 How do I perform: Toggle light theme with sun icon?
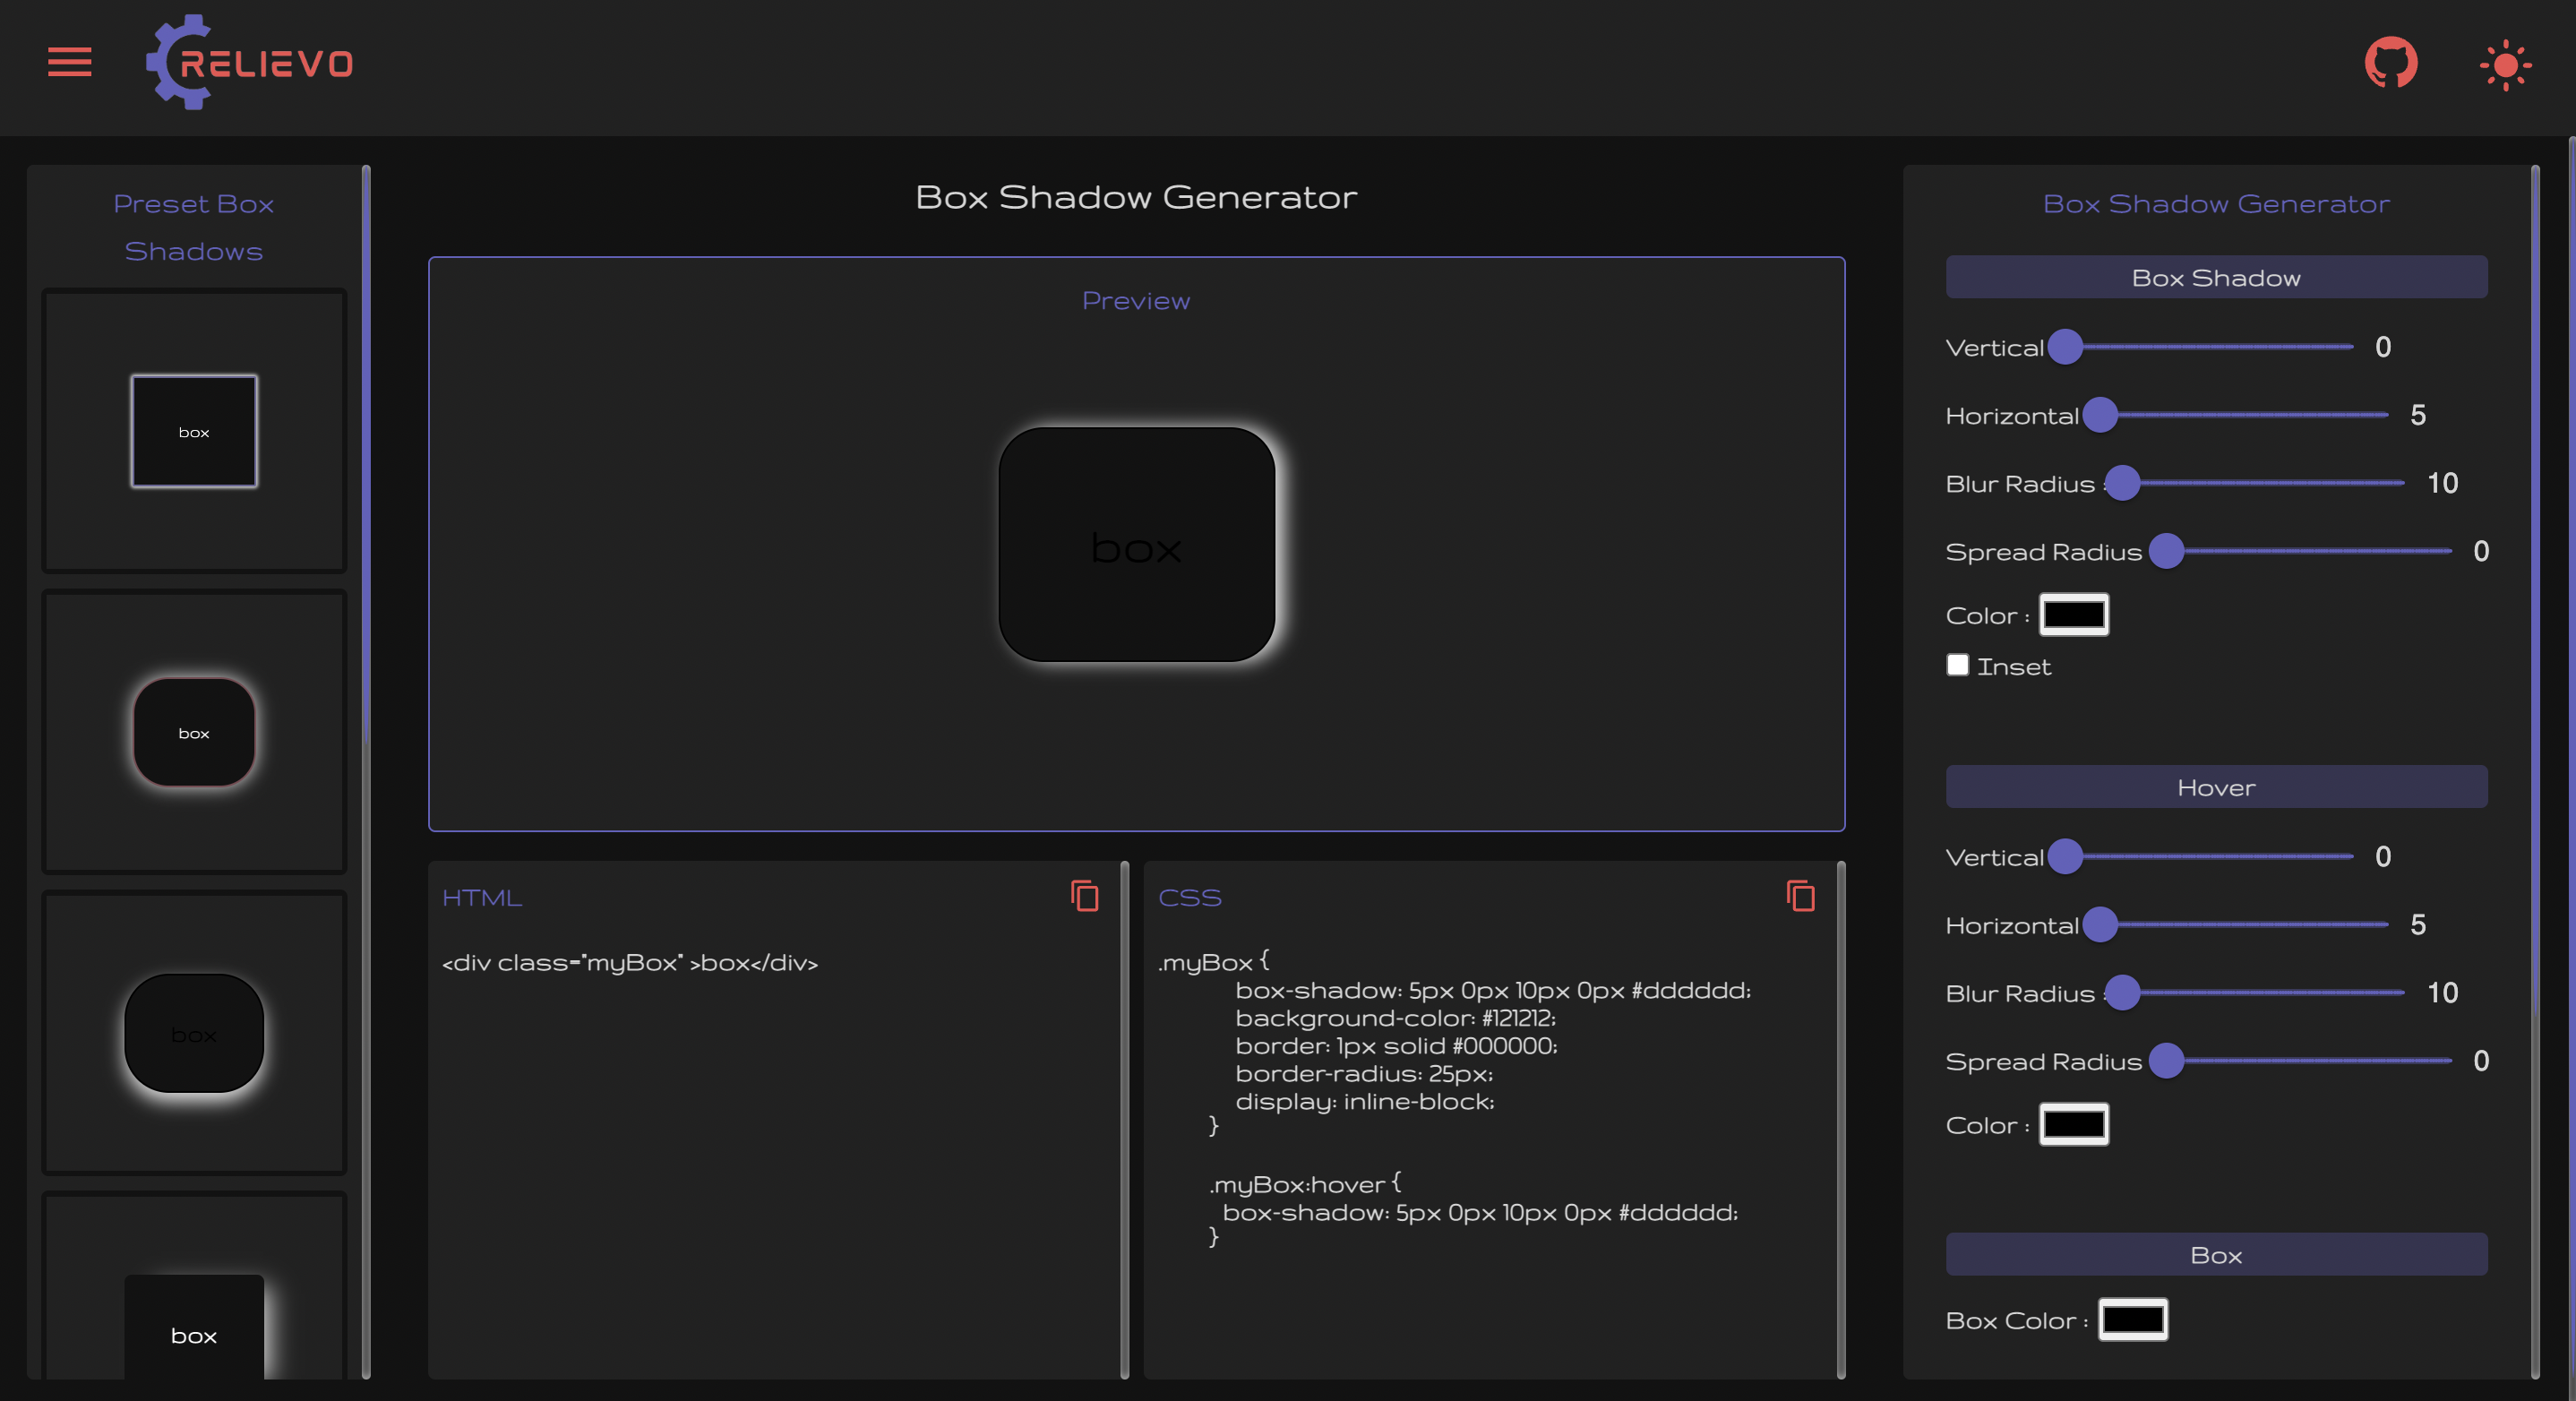(2505, 66)
